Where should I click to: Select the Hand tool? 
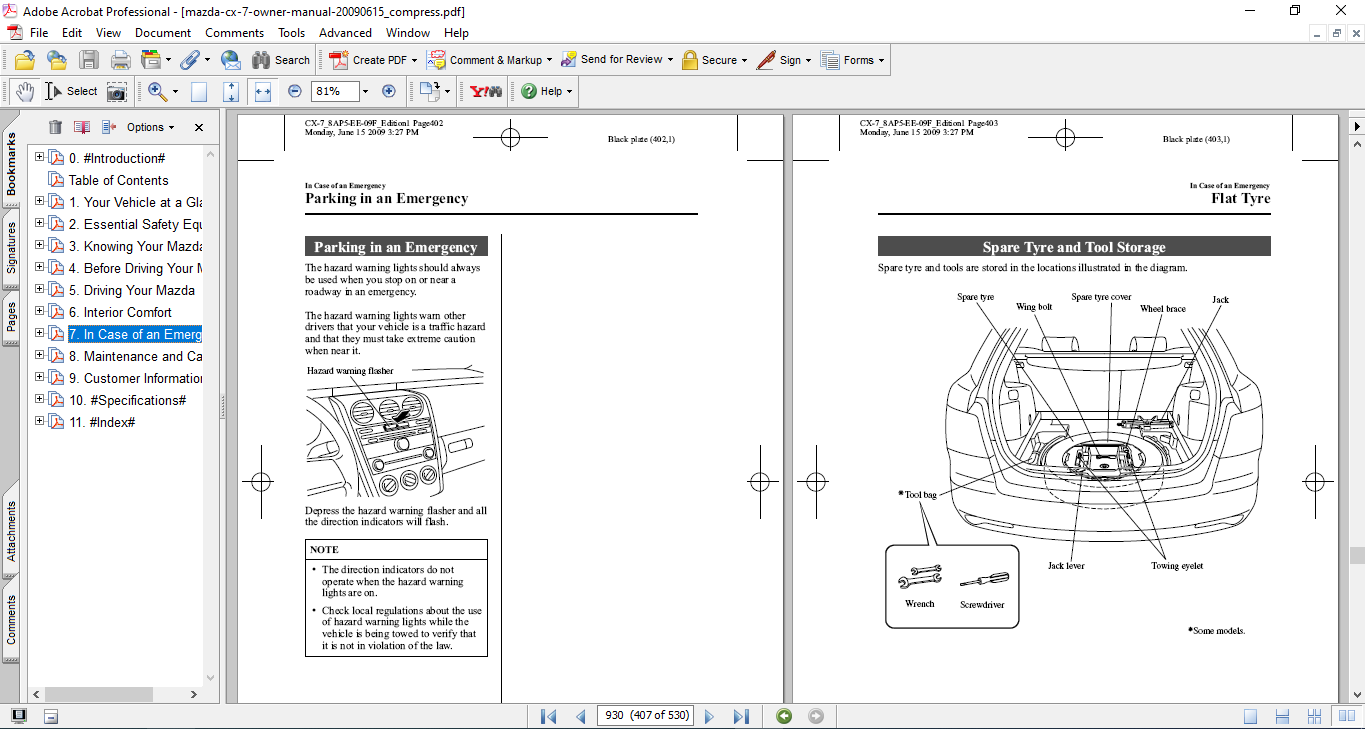click(24, 91)
